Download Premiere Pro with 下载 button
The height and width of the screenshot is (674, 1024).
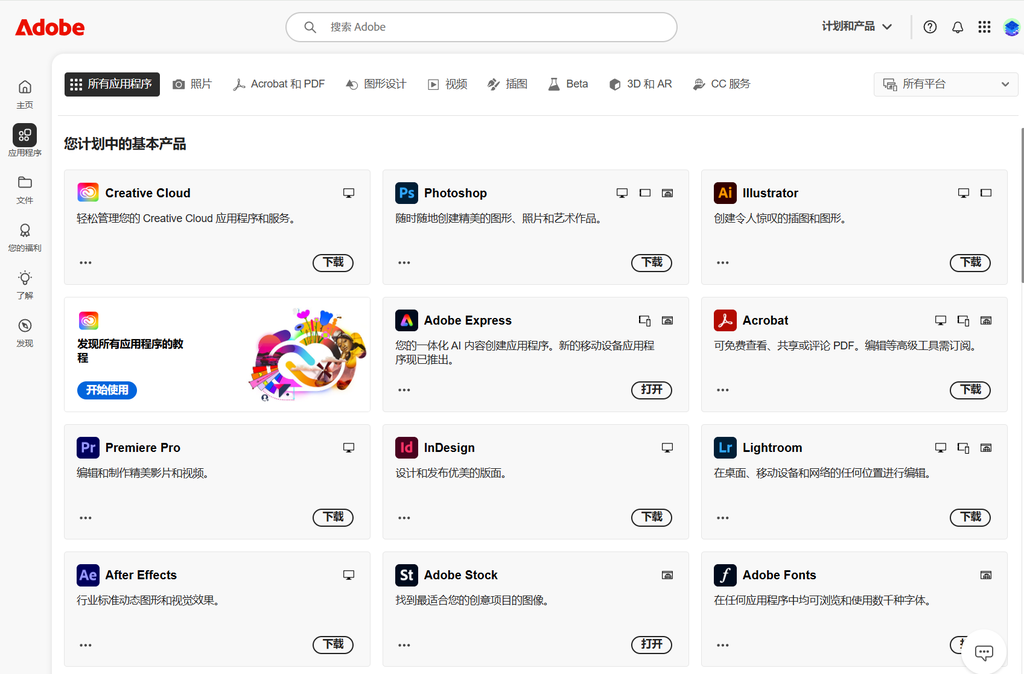[333, 517]
